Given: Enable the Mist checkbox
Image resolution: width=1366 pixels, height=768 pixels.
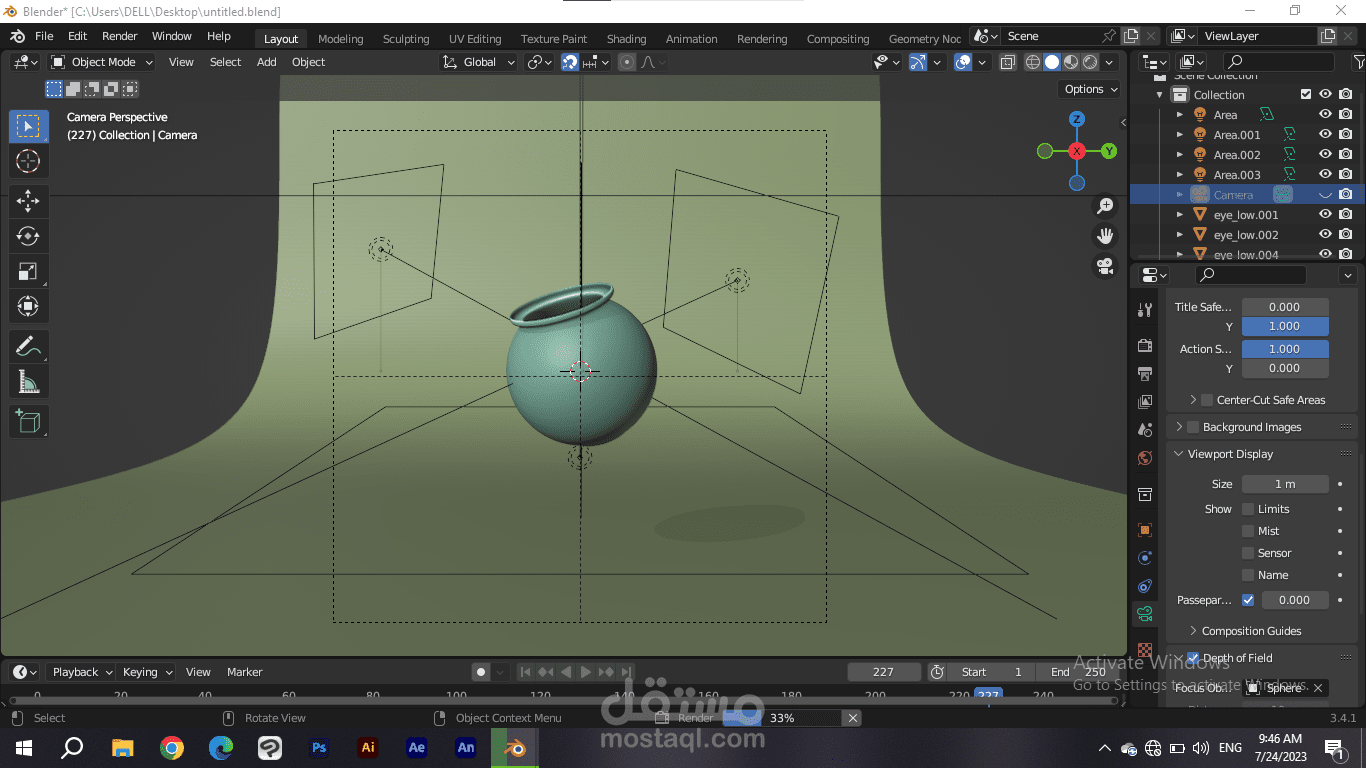Looking at the screenshot, I should tap(1248, 531).
